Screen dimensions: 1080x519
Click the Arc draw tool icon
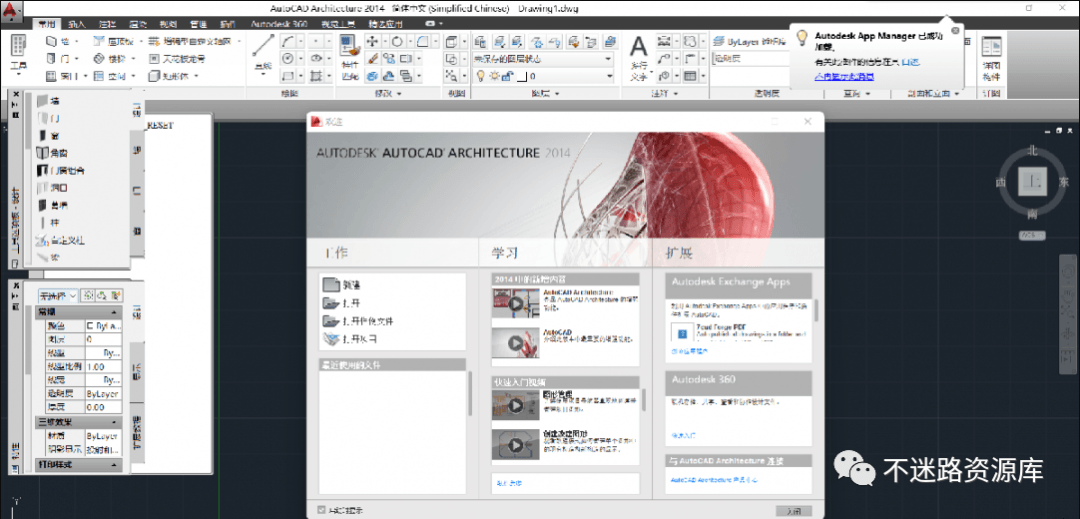click(289, 41)
